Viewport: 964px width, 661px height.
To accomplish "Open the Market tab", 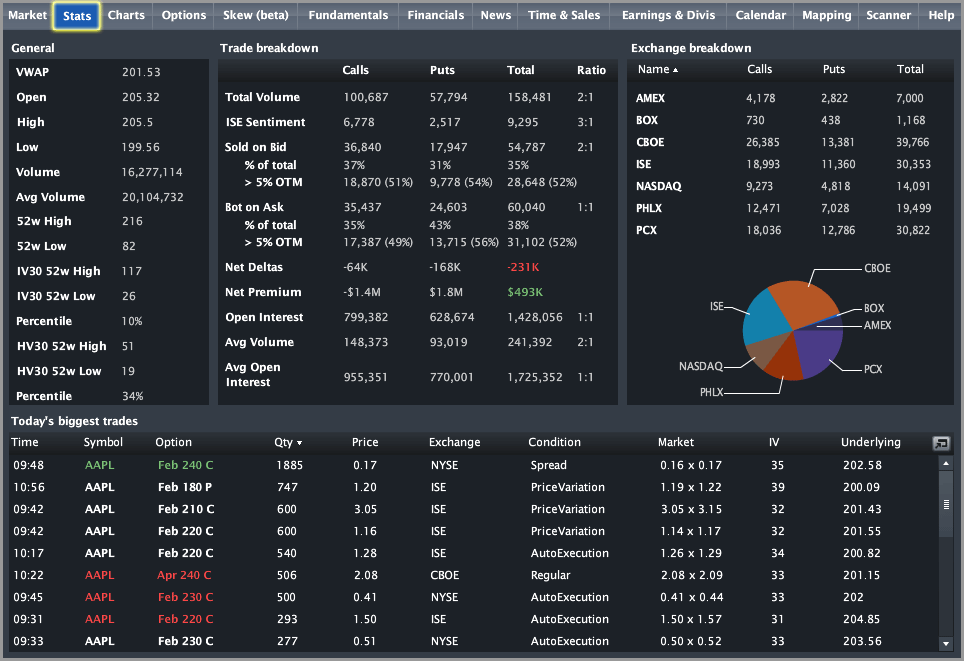I will (27, 15).
